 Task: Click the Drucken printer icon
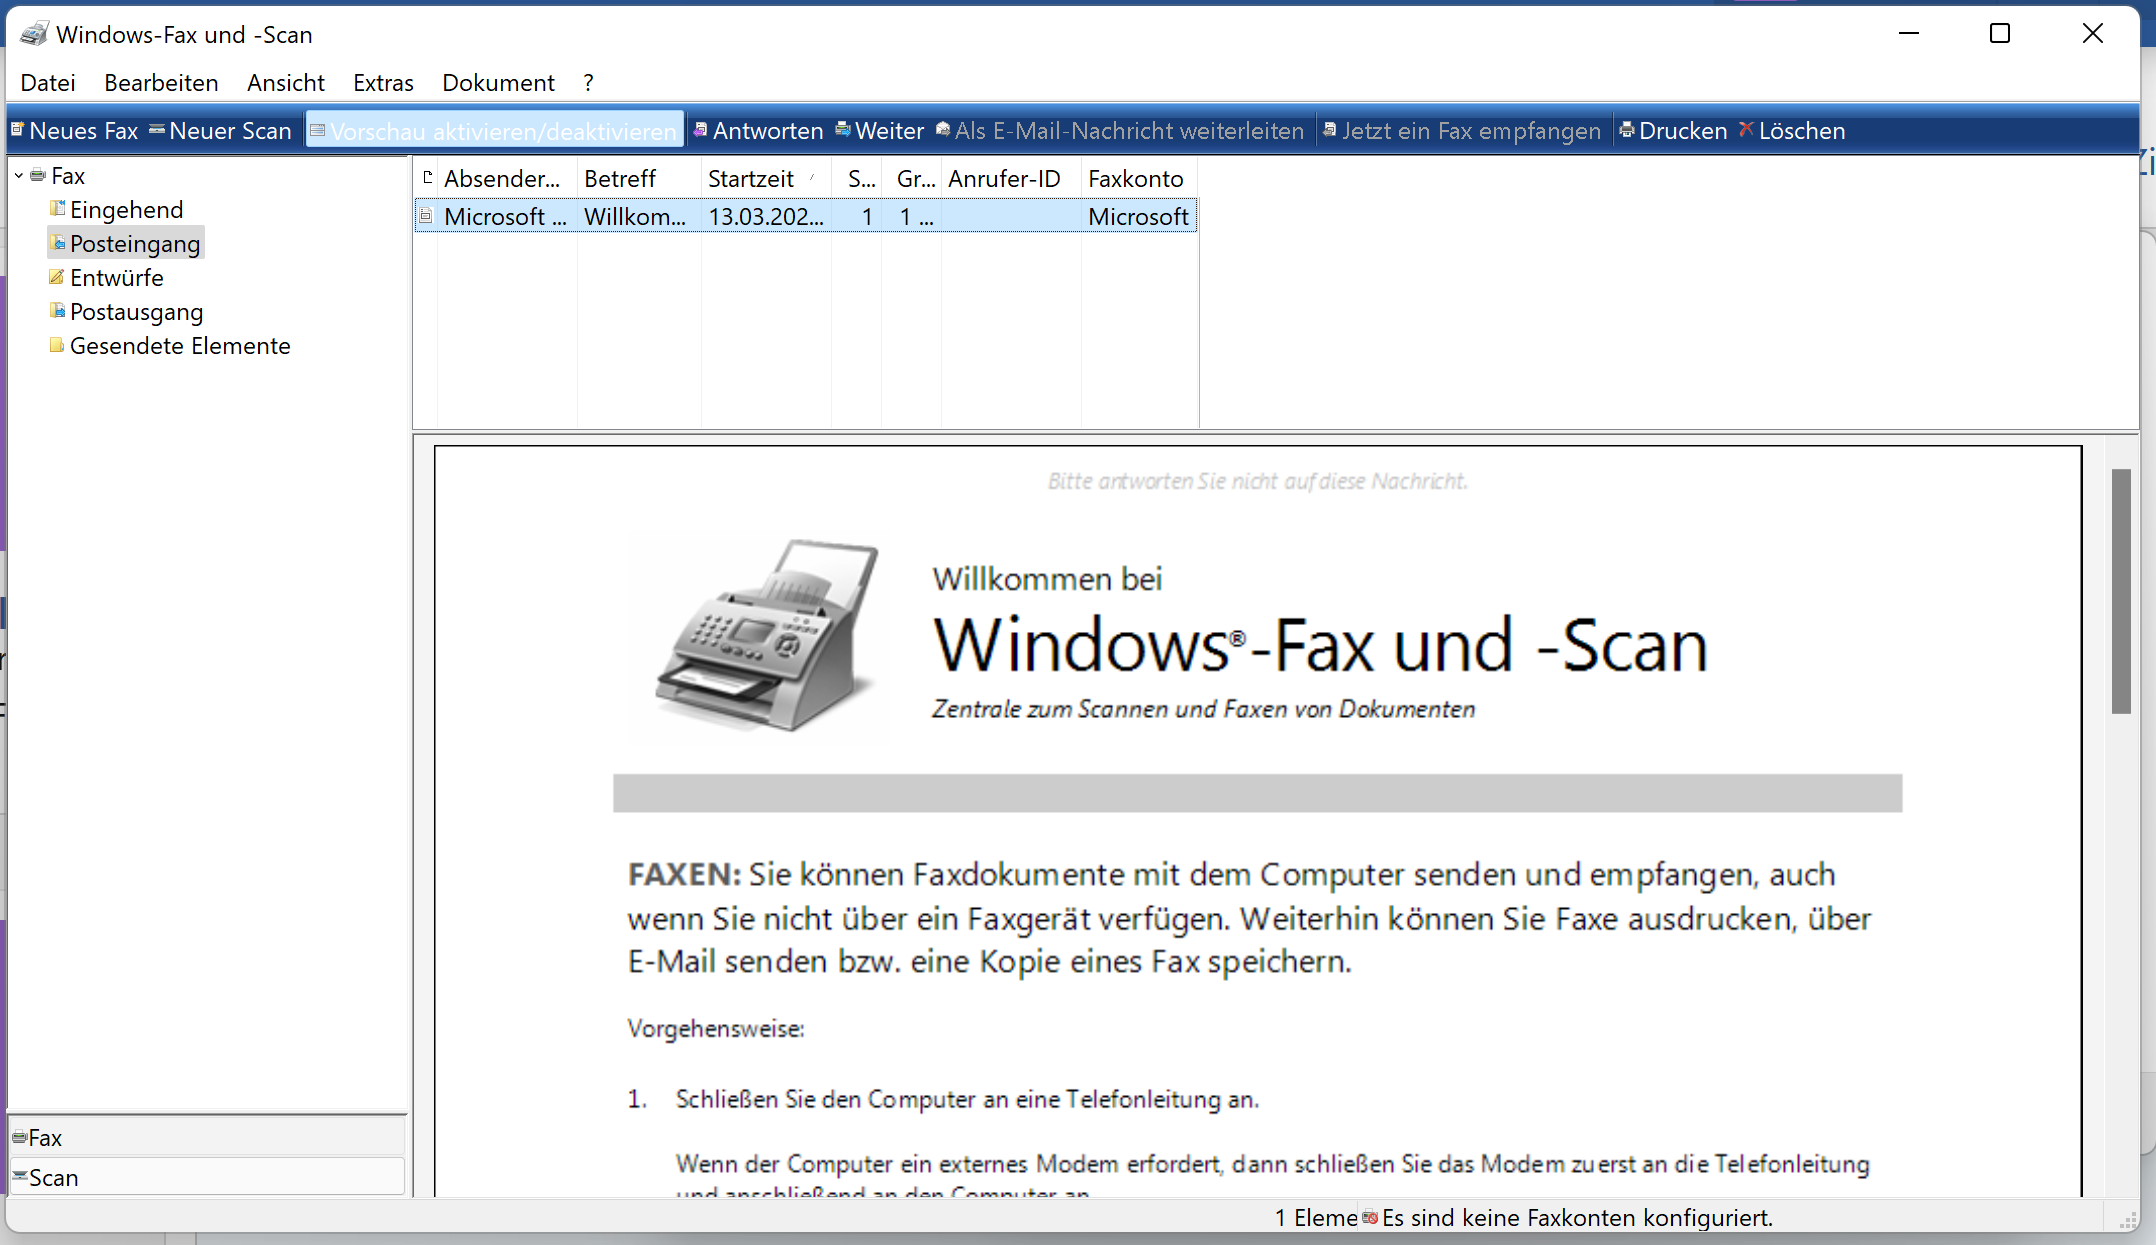1627,130
